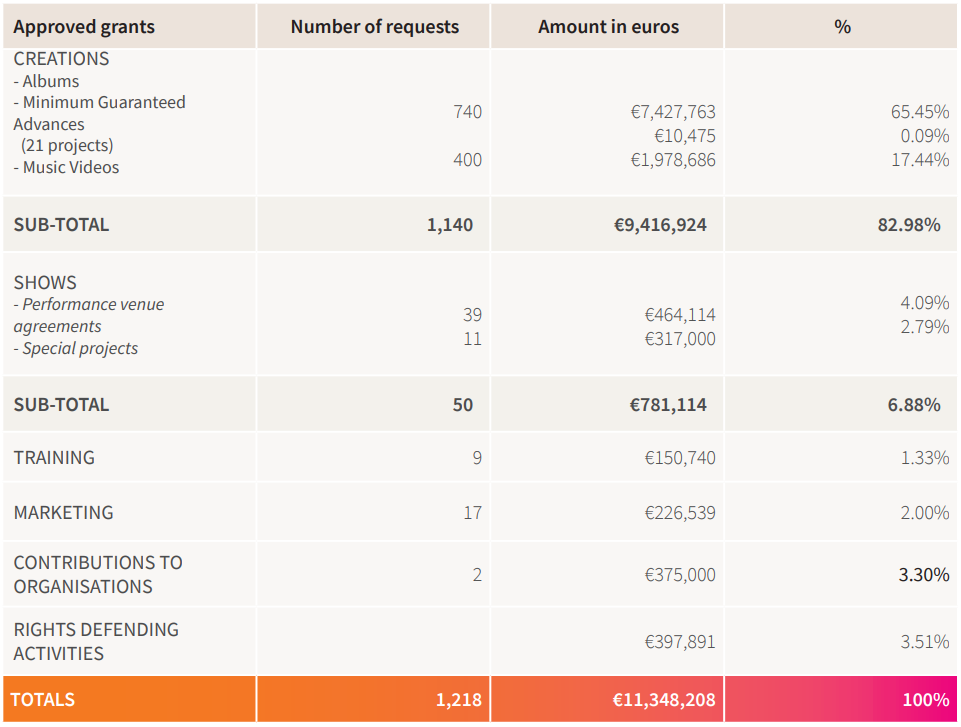The height and width of the screenshot is (727, 961).
Task: Click the Creations sub-total amount €9,416,924
Action: tap(660, 225)
